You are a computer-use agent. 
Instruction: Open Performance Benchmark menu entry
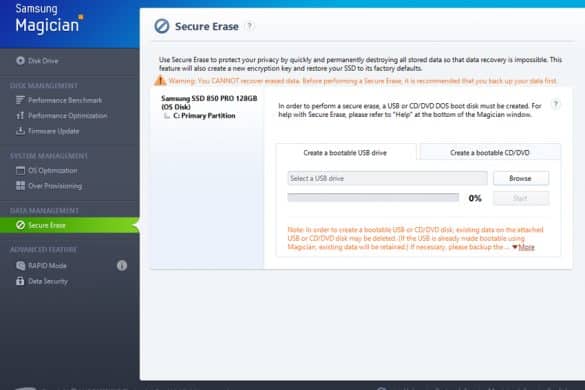click(65, 100)
